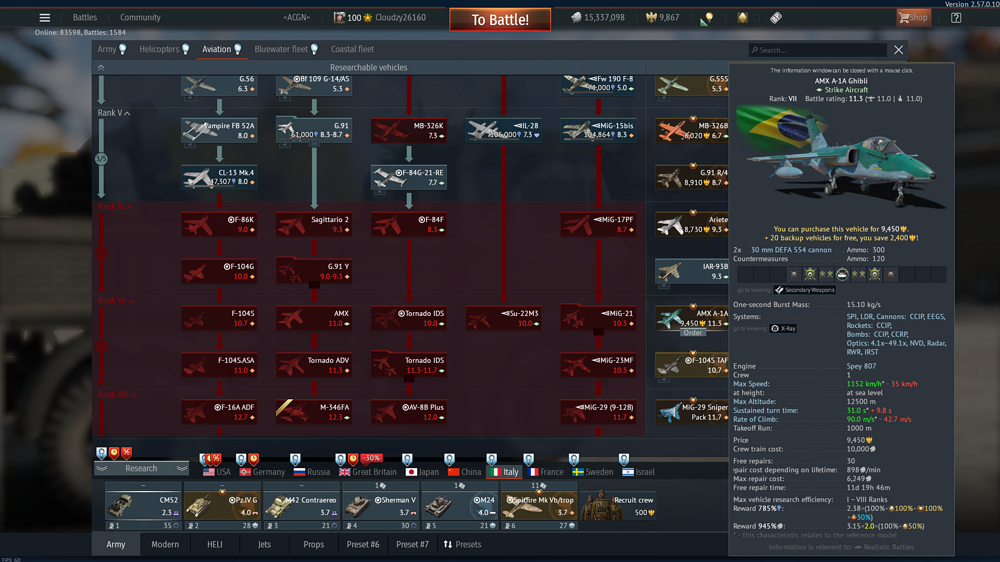Open the Community menu
Viewport: 1000px width, 562px height.
coord(140,18)
